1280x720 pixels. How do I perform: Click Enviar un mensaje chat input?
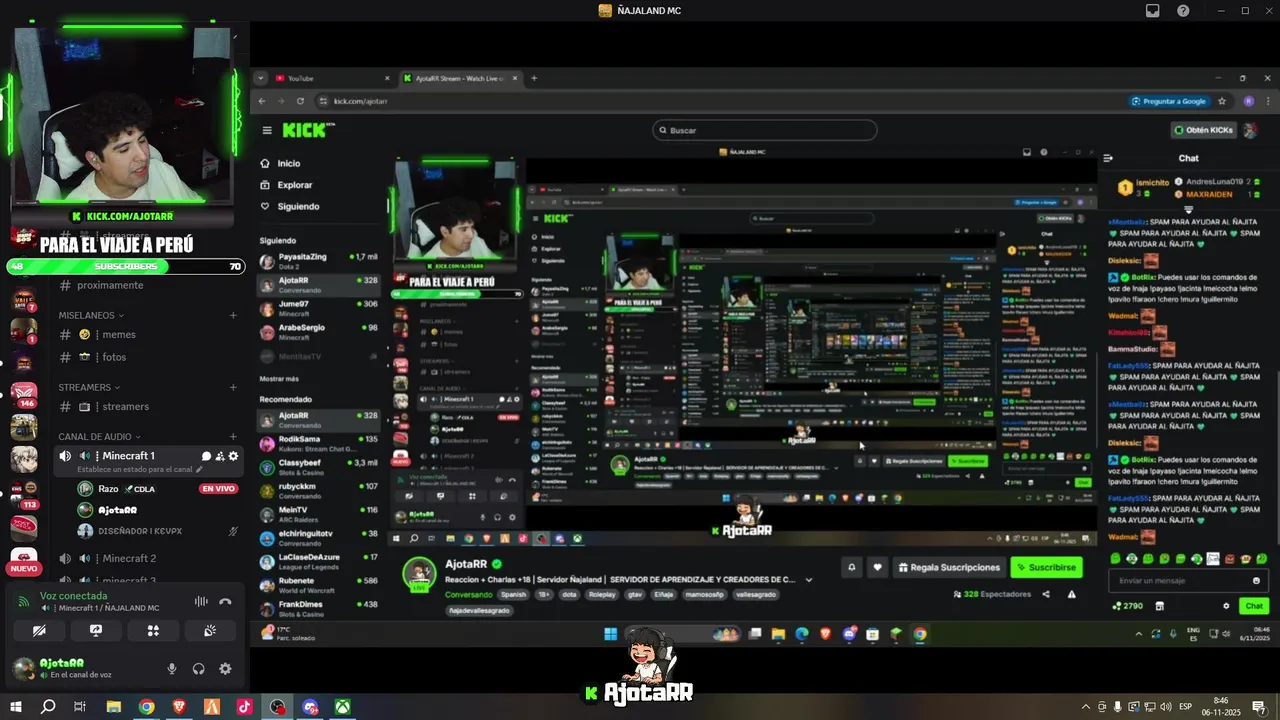[x=1187, y=581]
